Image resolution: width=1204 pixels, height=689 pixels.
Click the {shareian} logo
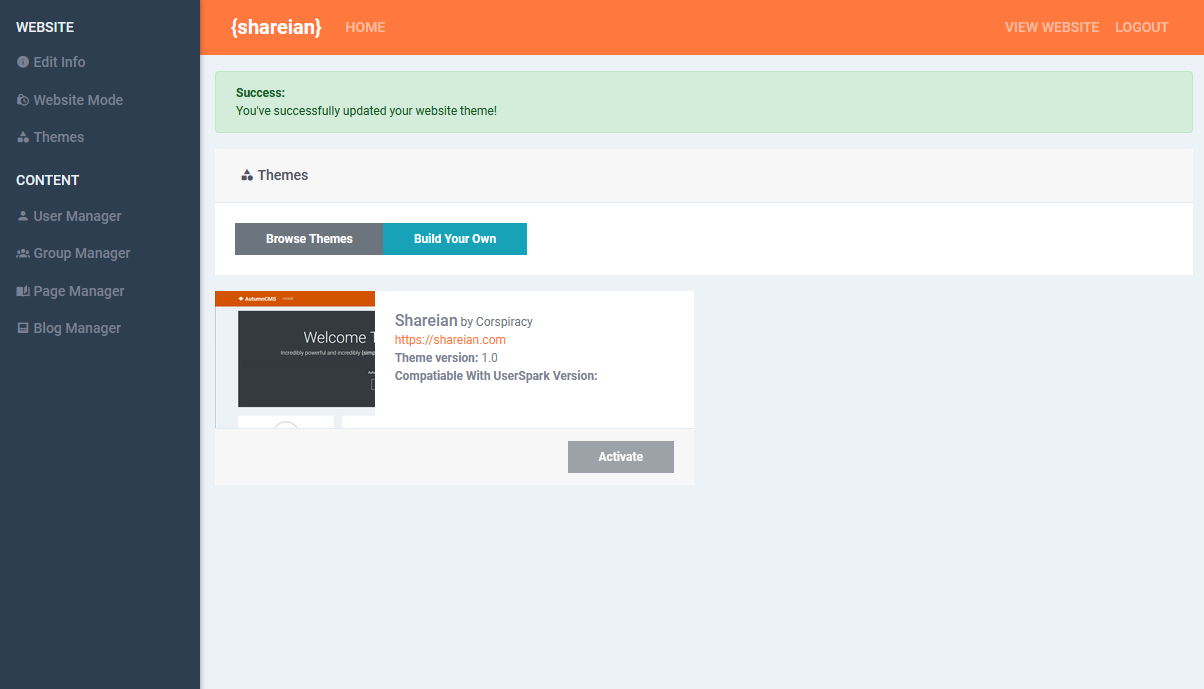click(x=276, y=27)
